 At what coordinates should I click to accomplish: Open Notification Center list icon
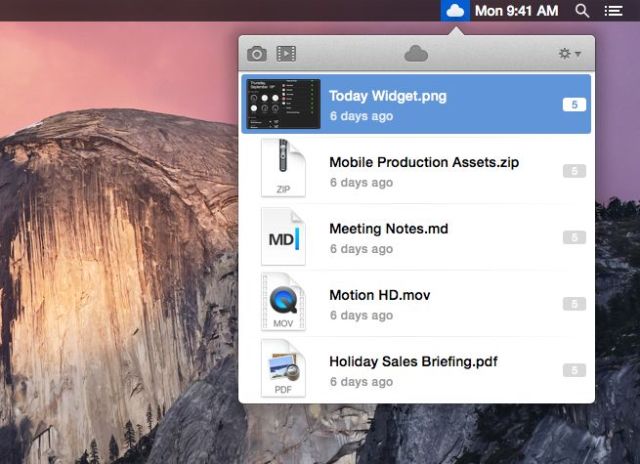(x=613, y=11)
